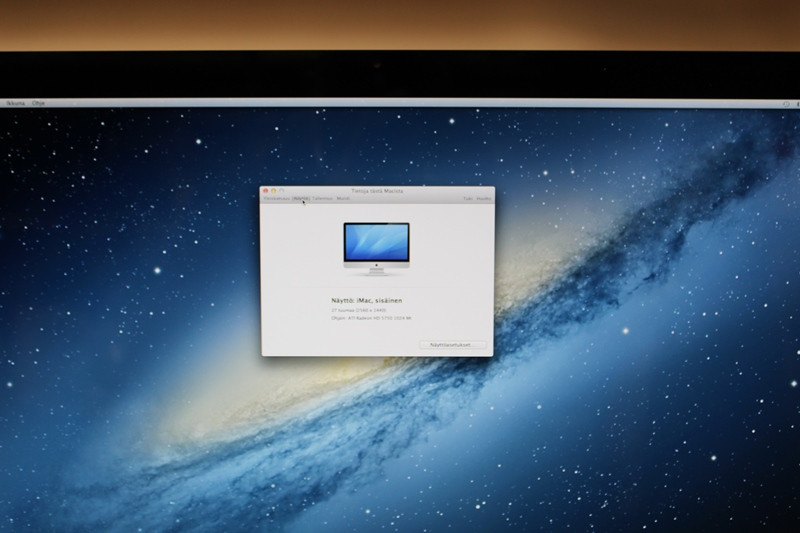Open the Ohje help menu
800x533 pixels.
pyautogui.click(x=38, y=103)
